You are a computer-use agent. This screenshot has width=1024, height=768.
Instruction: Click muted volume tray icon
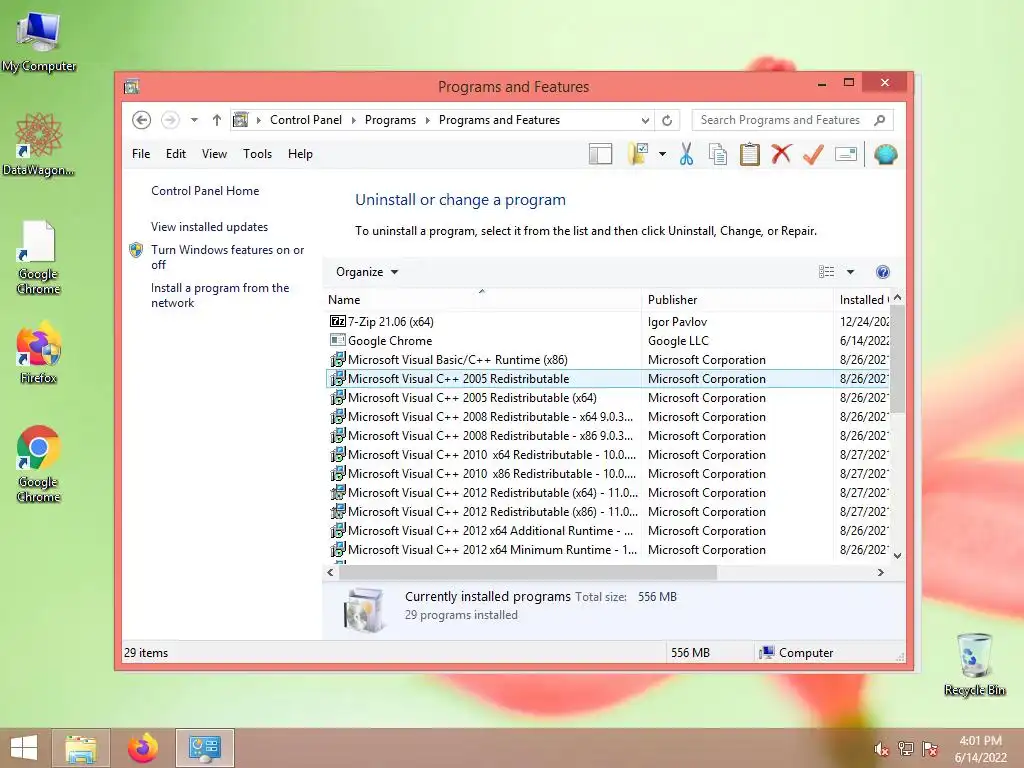[881, 749]
